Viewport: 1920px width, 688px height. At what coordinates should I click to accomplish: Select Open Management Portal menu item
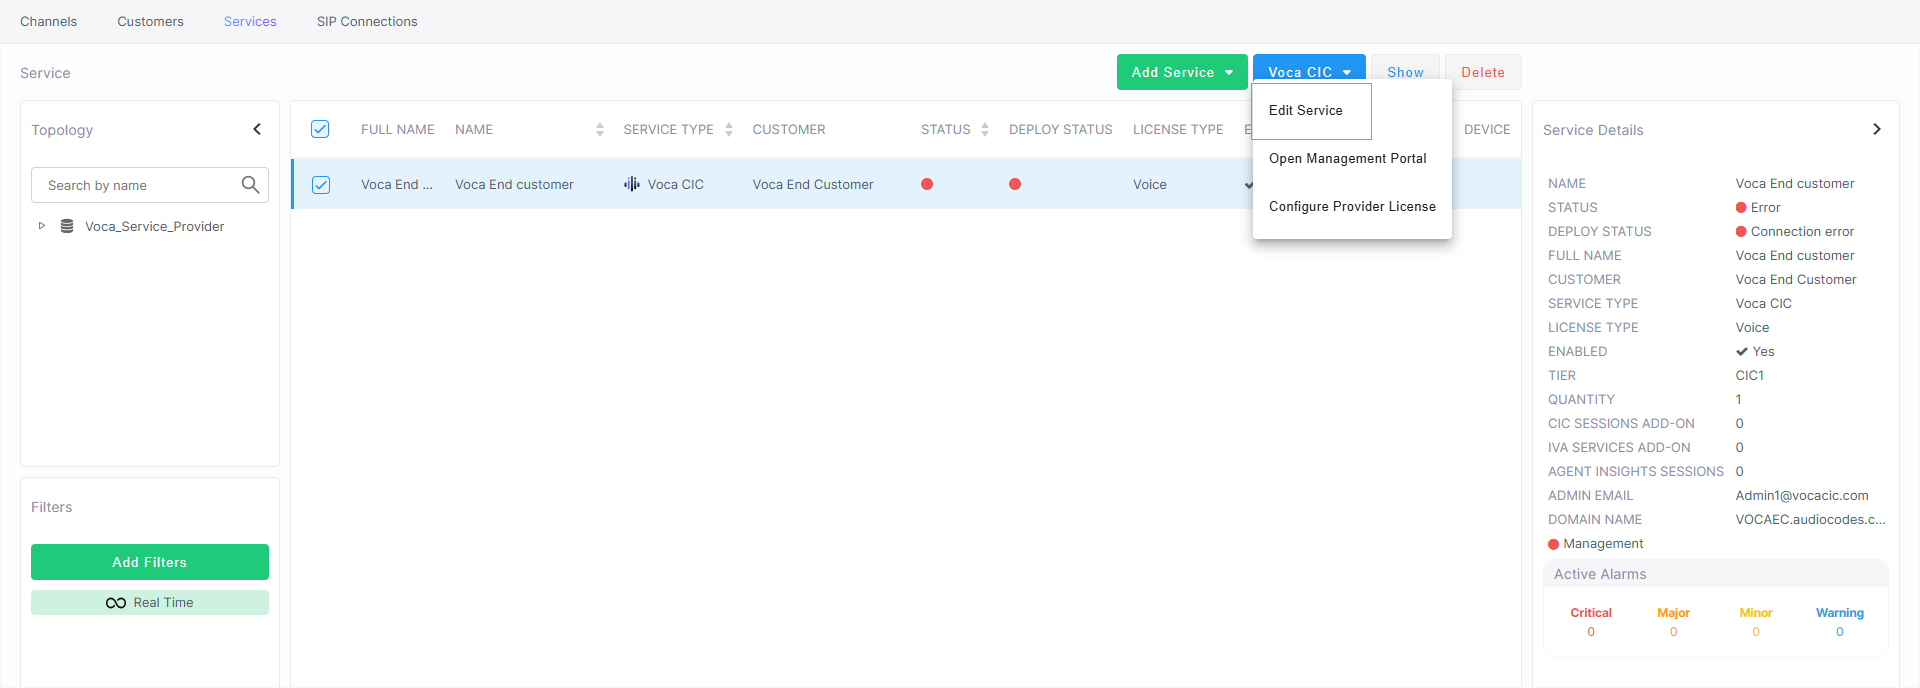1347,158
